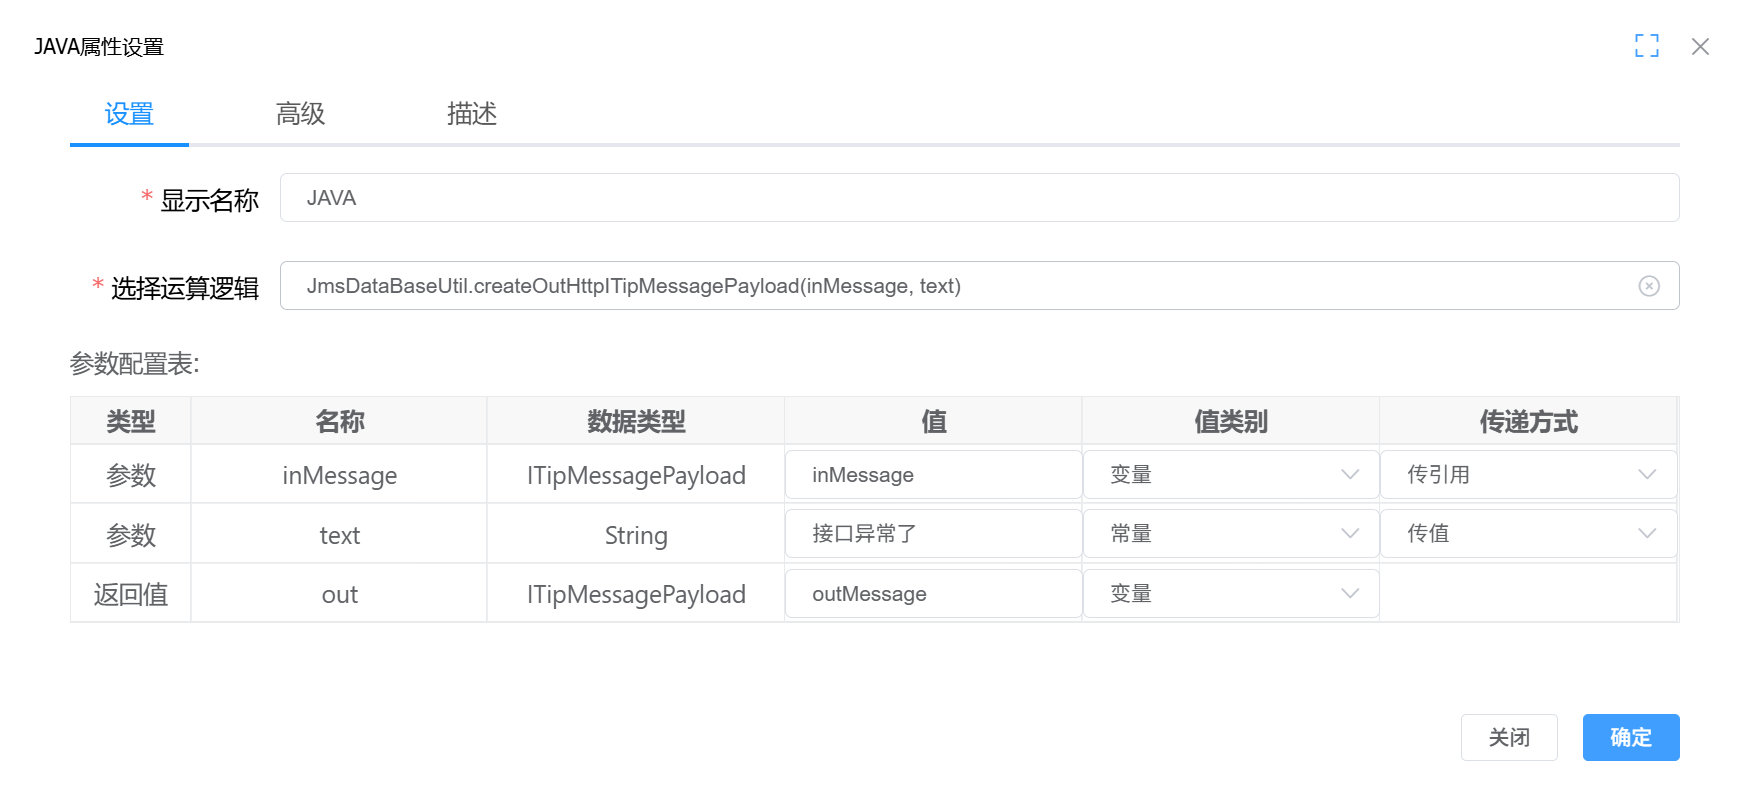
Task: Clear the 选择运算逻辑 field with the clear icon
Action: click(1649, 286)
